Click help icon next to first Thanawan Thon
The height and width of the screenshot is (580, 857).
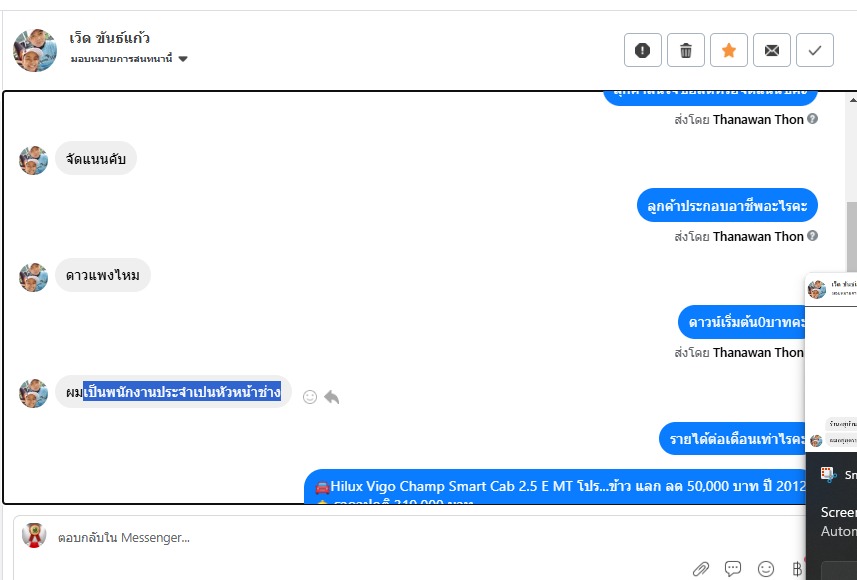coord(813,119)
